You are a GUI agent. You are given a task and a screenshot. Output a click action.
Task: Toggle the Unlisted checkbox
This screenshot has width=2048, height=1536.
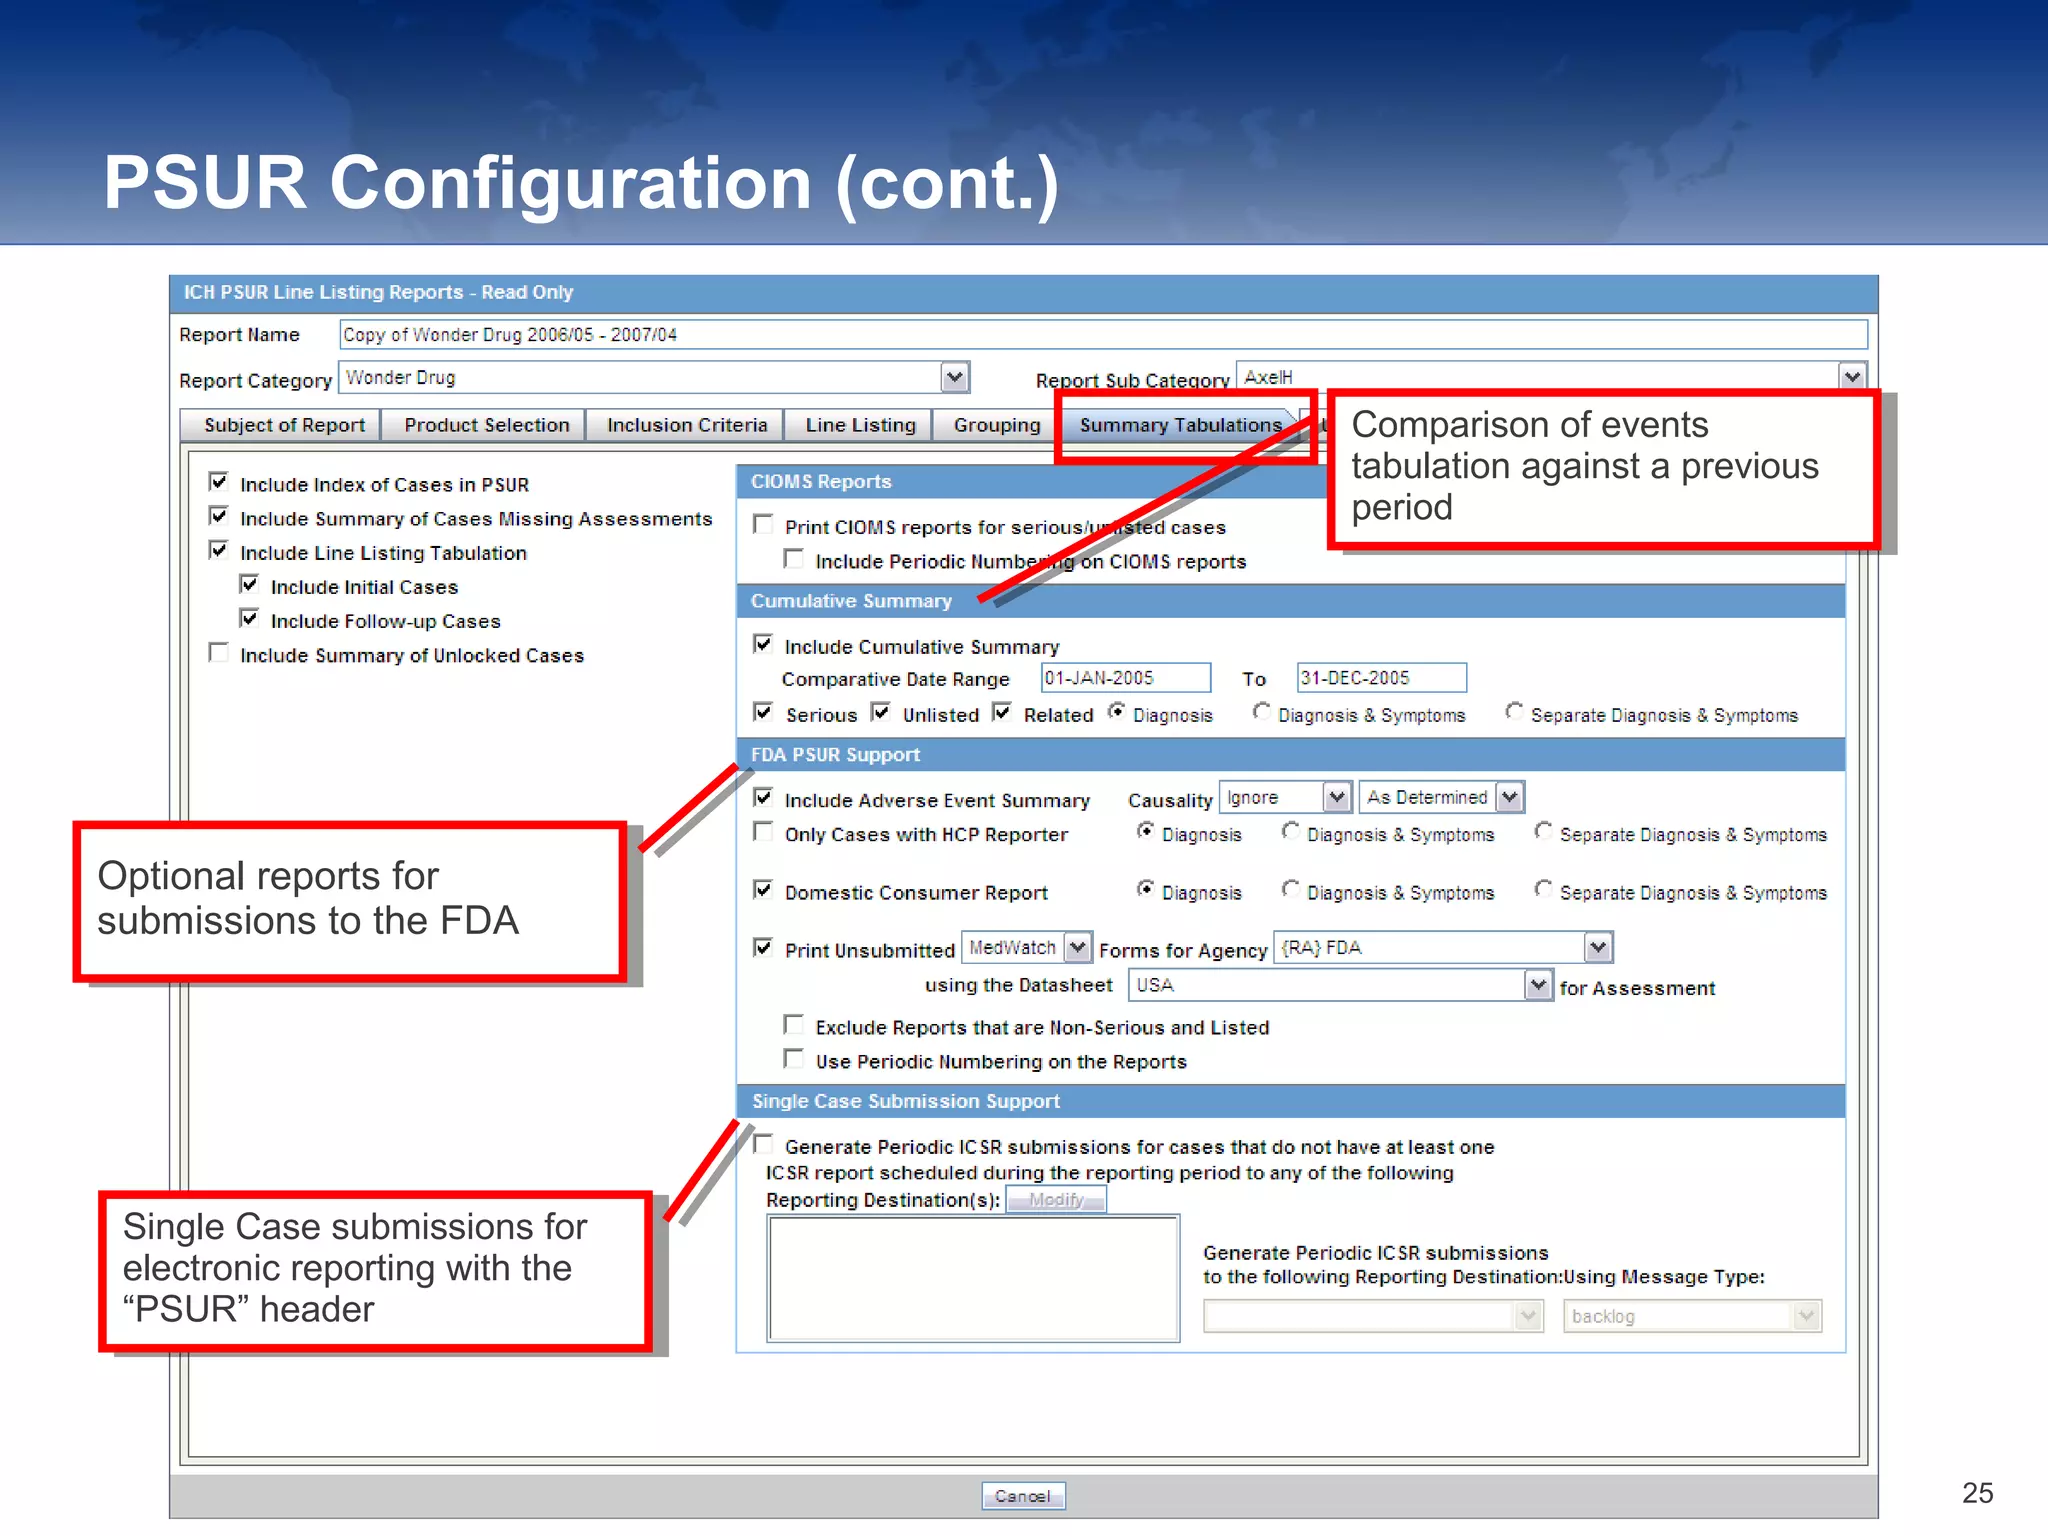881,712
